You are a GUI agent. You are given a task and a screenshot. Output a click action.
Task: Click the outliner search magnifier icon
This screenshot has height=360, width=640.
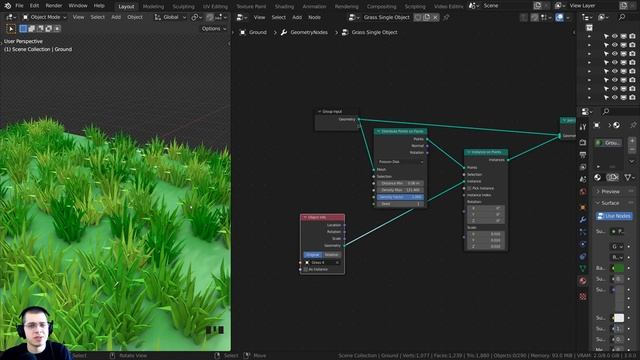coord(622,17)
